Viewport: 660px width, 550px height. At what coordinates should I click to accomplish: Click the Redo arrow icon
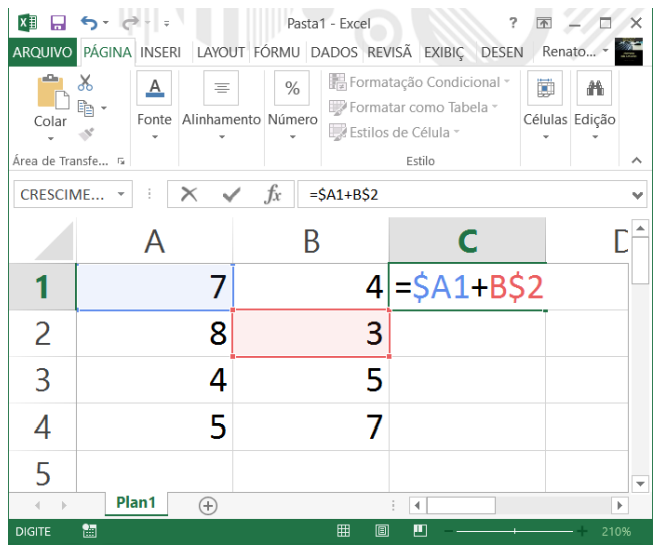point(130,23)
